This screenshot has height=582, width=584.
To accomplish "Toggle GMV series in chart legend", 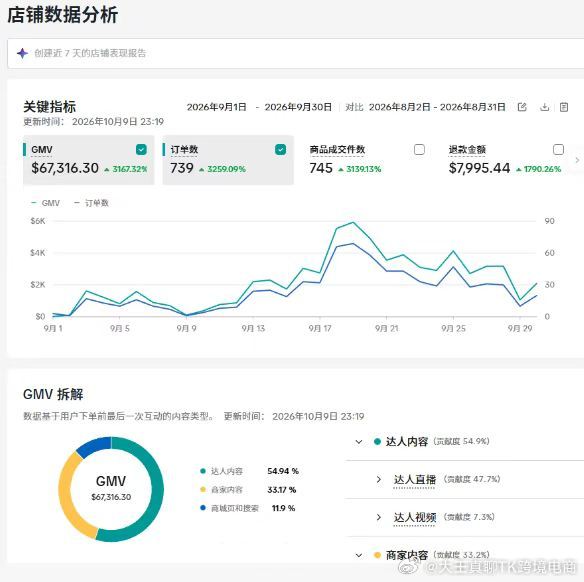I will 45,203.
